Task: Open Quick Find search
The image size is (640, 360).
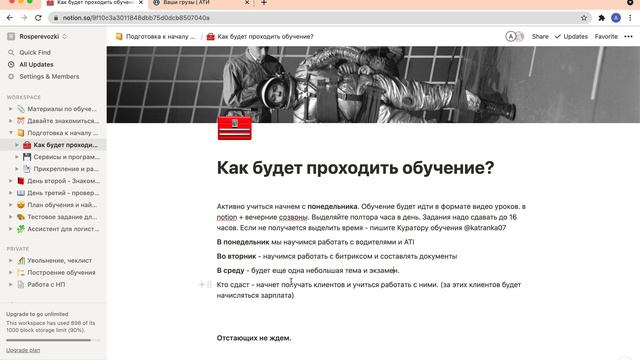Action: [x=35, y=52]
